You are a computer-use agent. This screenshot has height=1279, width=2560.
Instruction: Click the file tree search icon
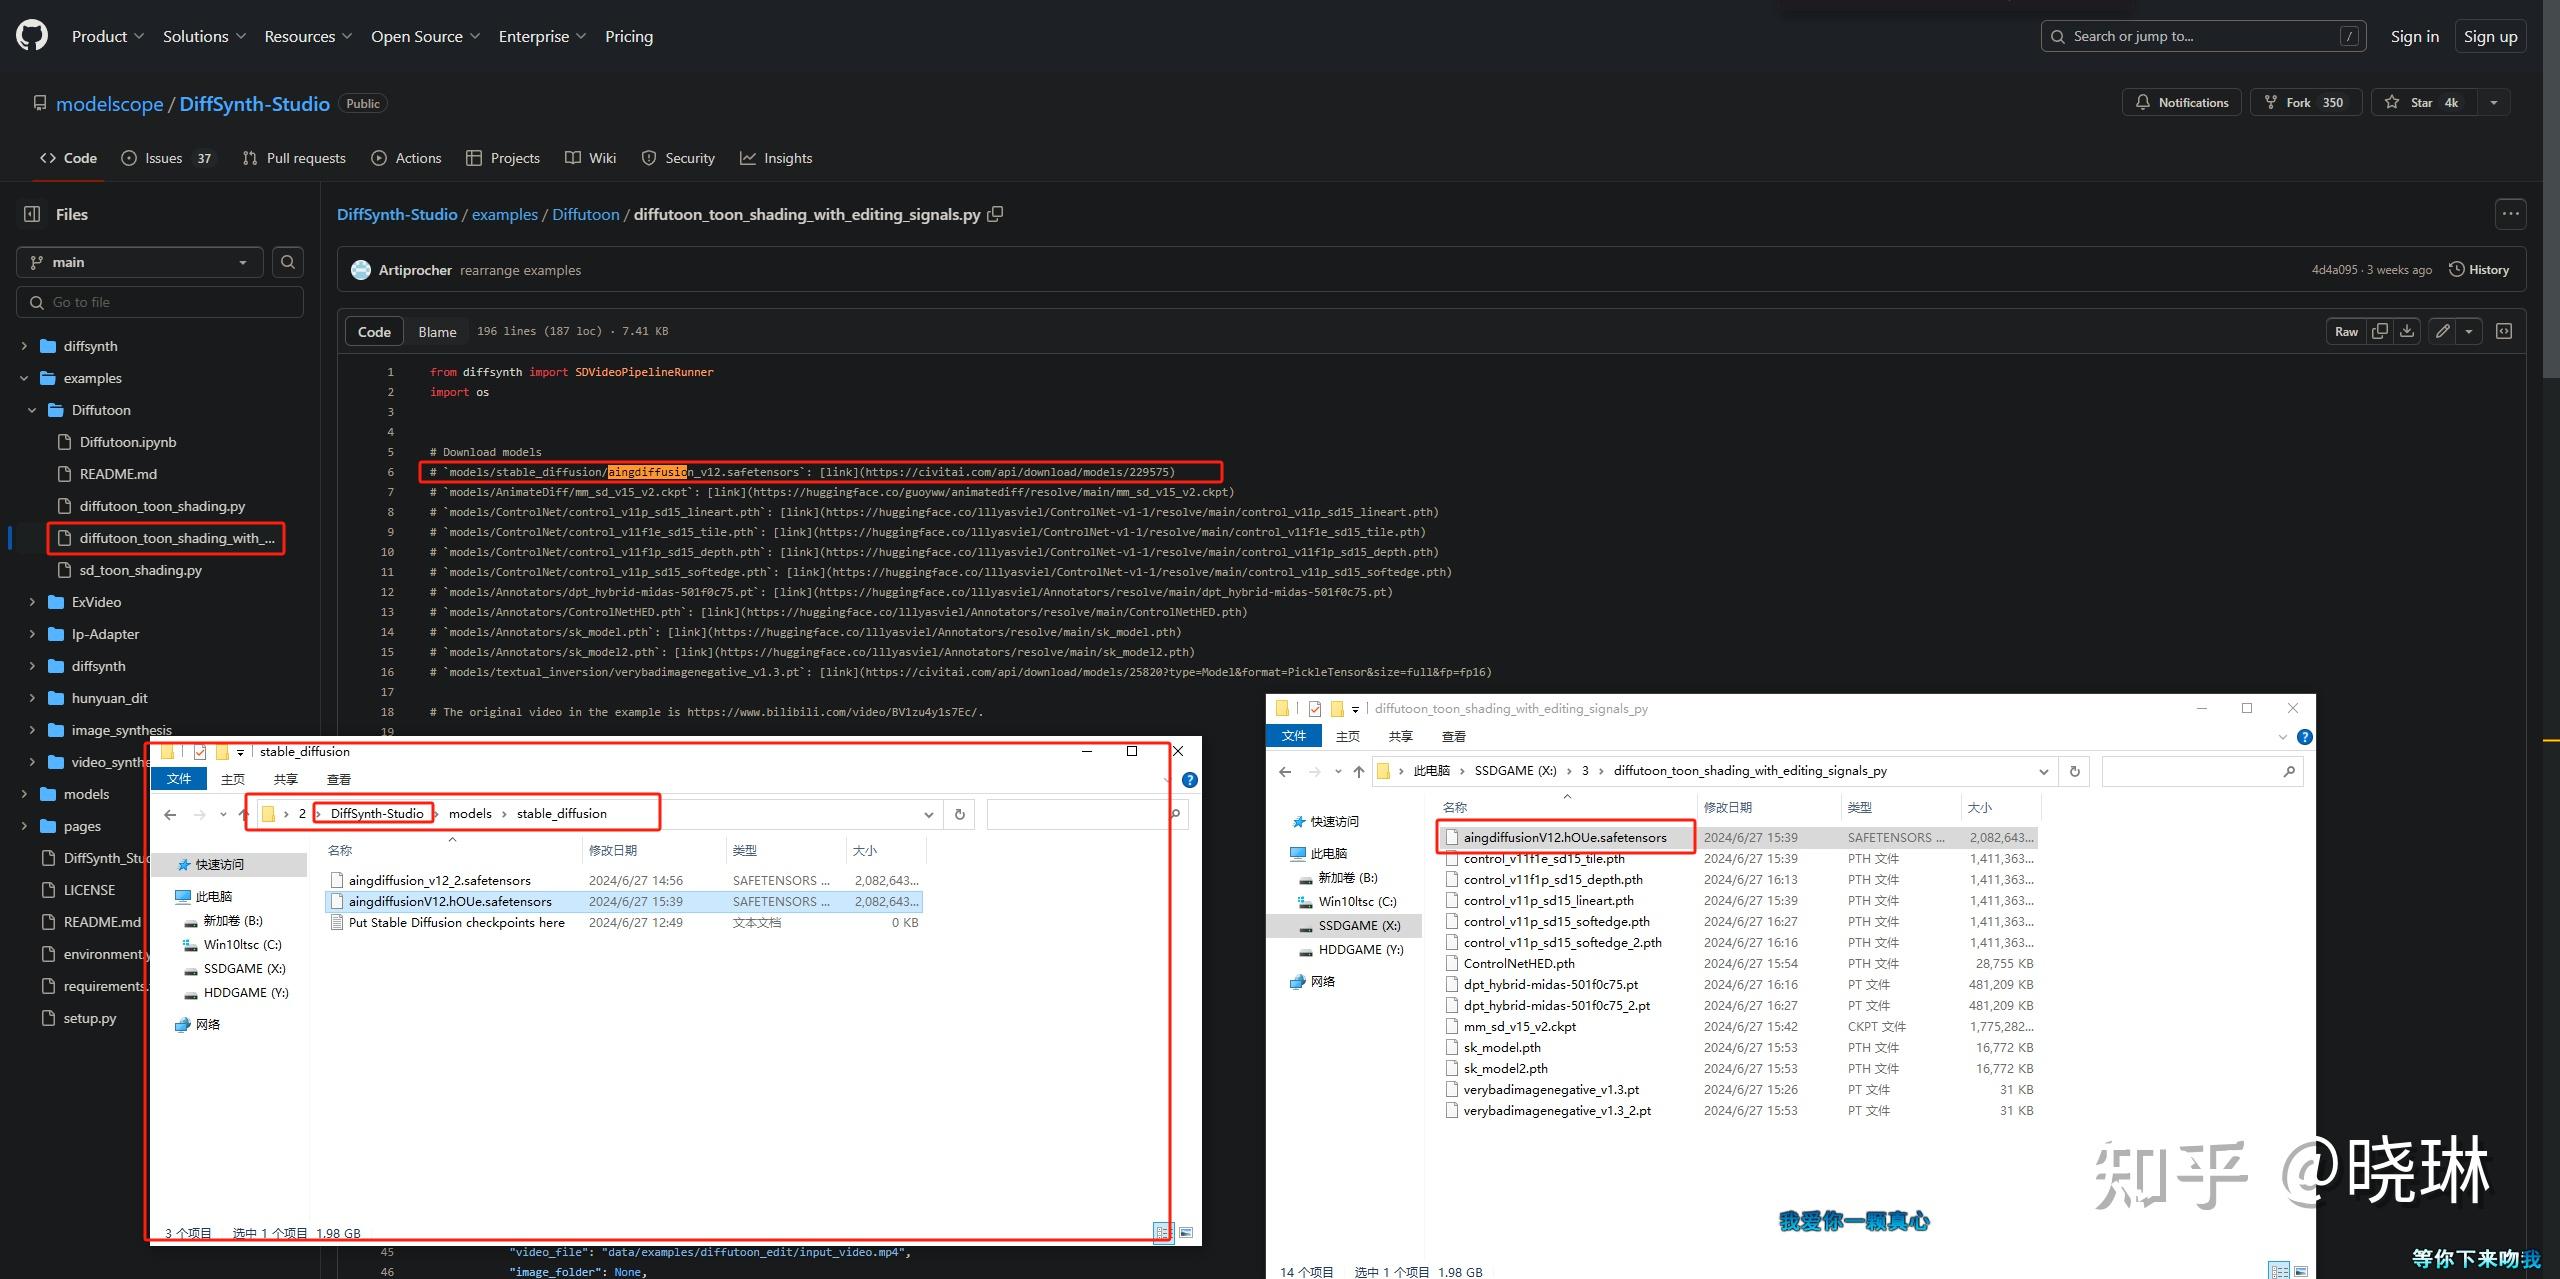pos(288,262)
